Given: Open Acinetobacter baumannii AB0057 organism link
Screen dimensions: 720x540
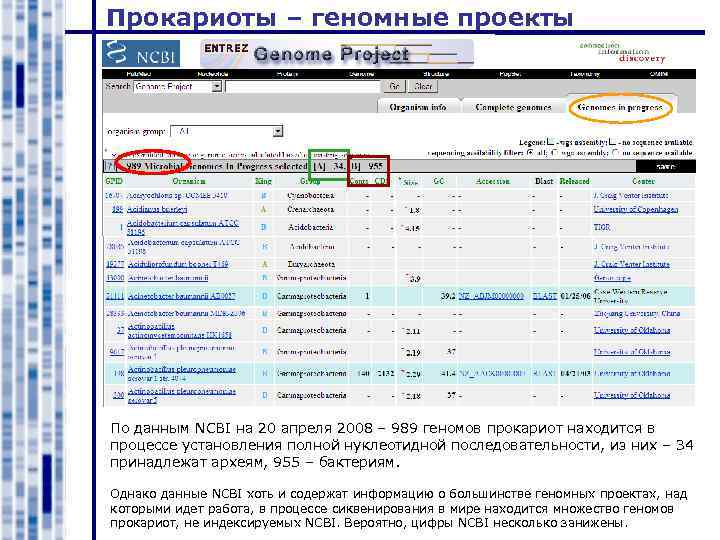Looking at the screenshot, I should (x=181, y=296).
